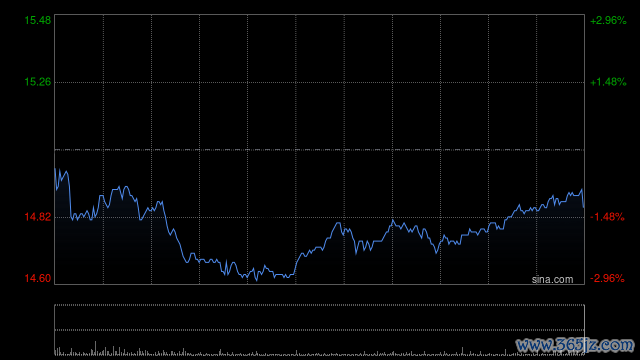Click the +2.96% percentage label
640x360 pixels.
[608, 20]
